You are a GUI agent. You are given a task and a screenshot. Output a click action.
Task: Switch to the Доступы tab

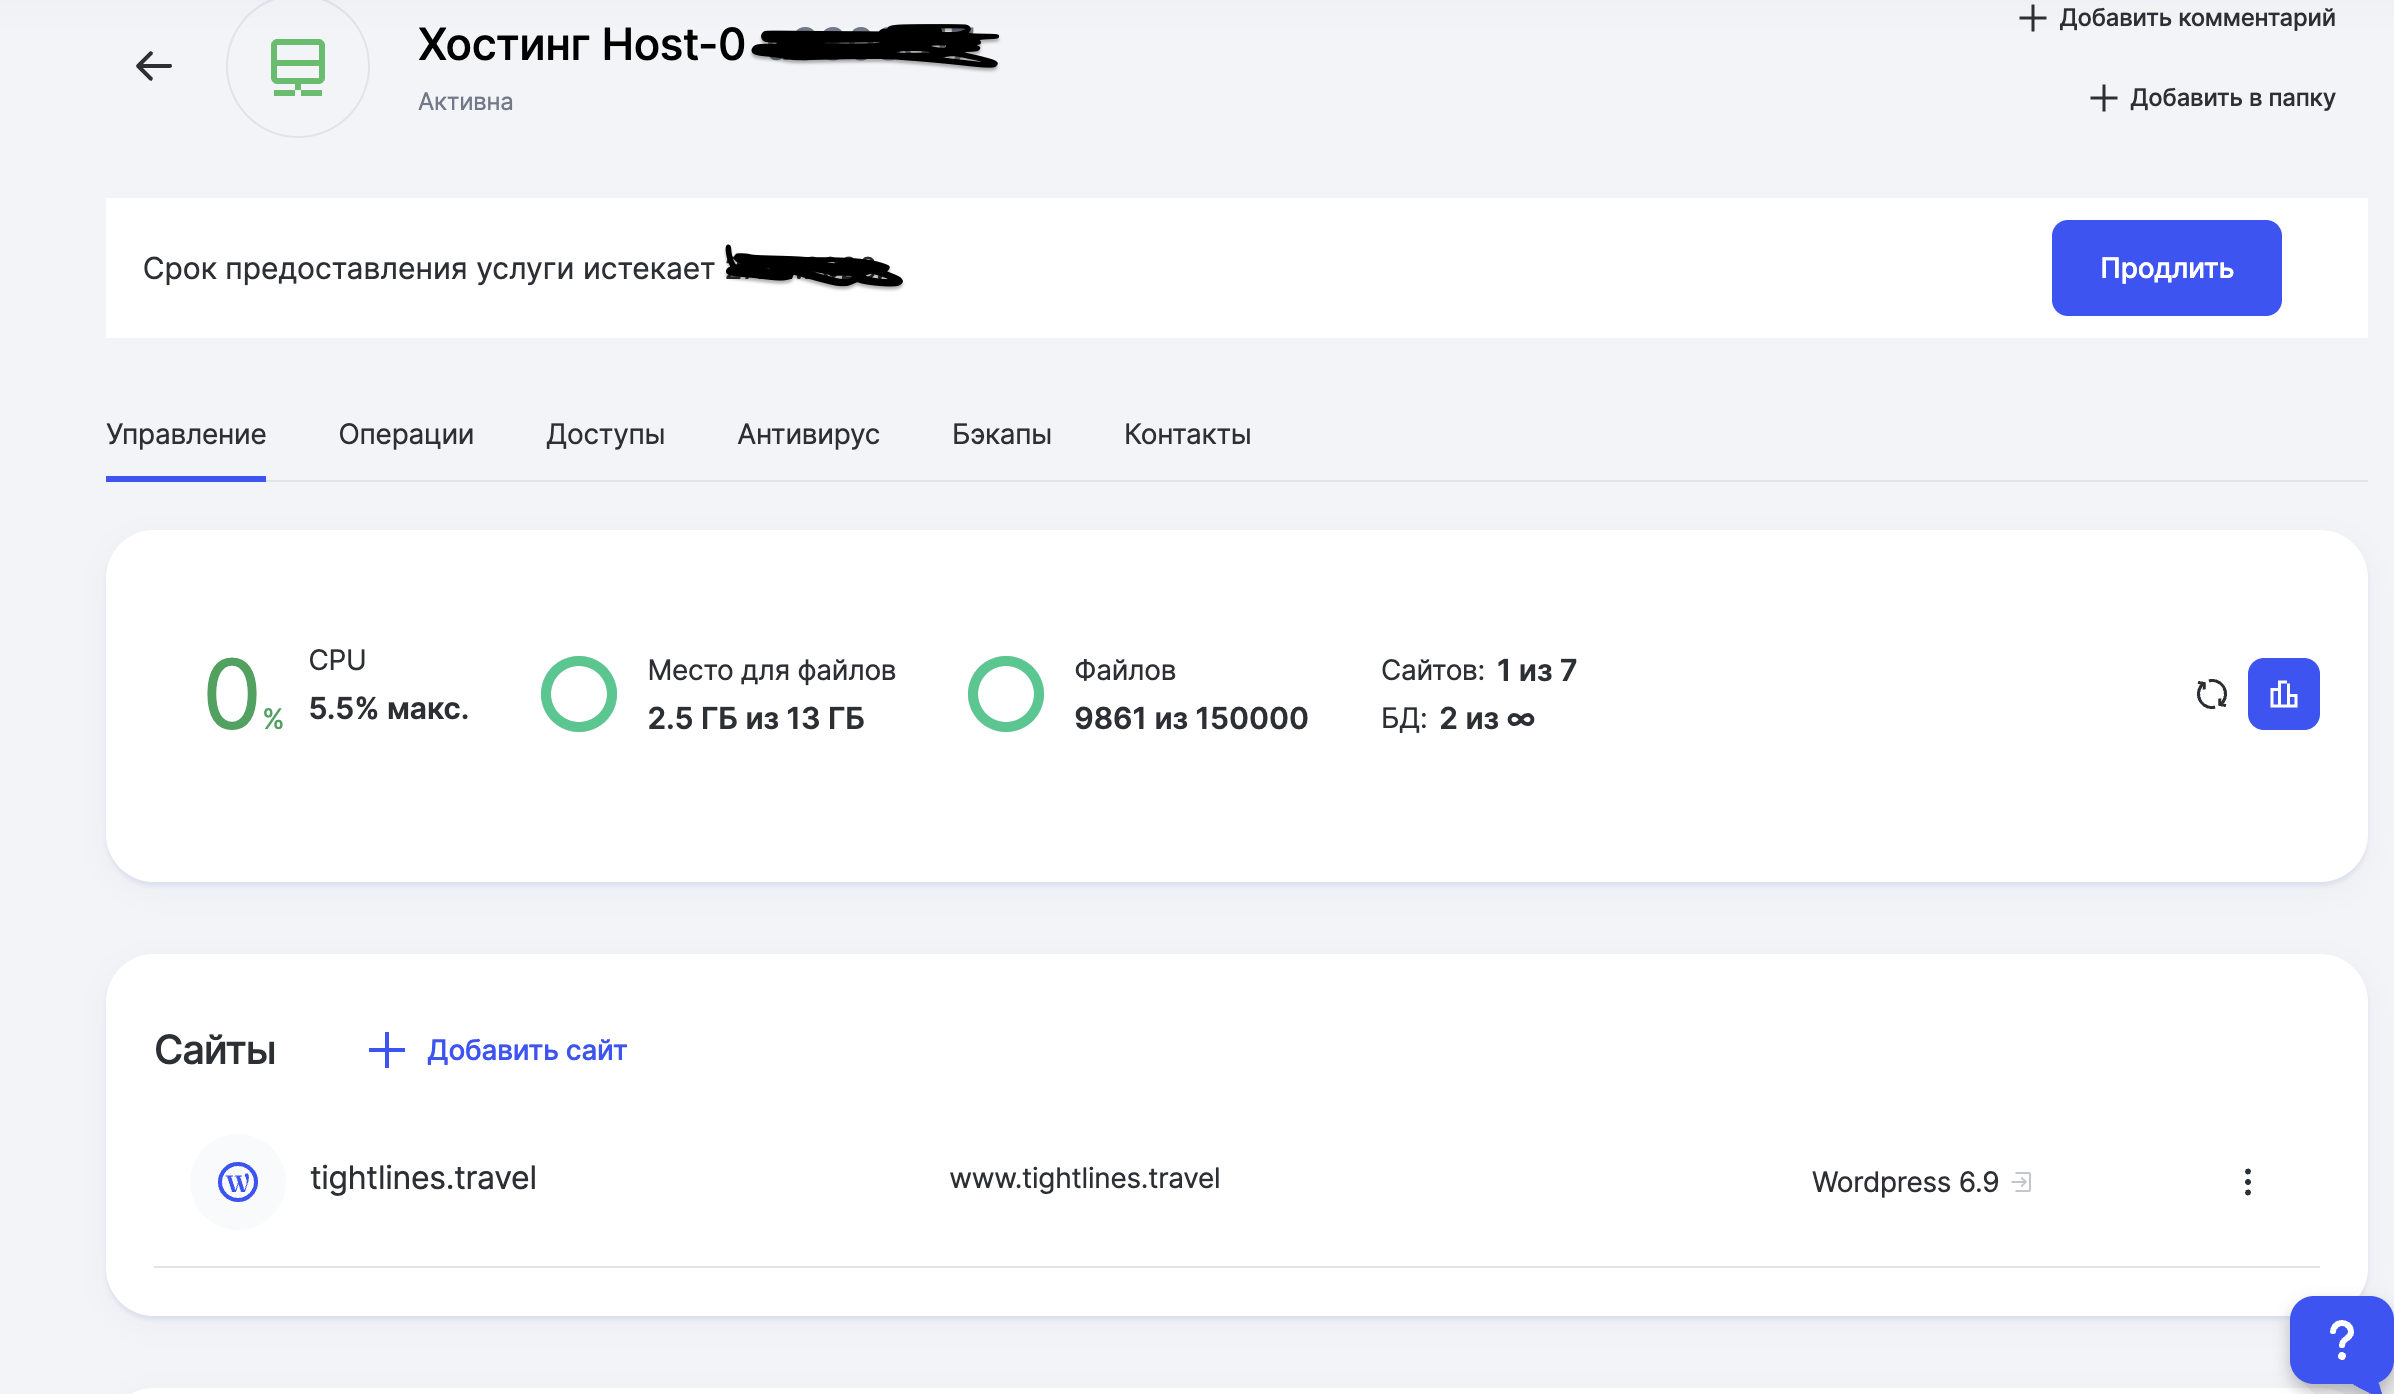(x=605, y=434)
